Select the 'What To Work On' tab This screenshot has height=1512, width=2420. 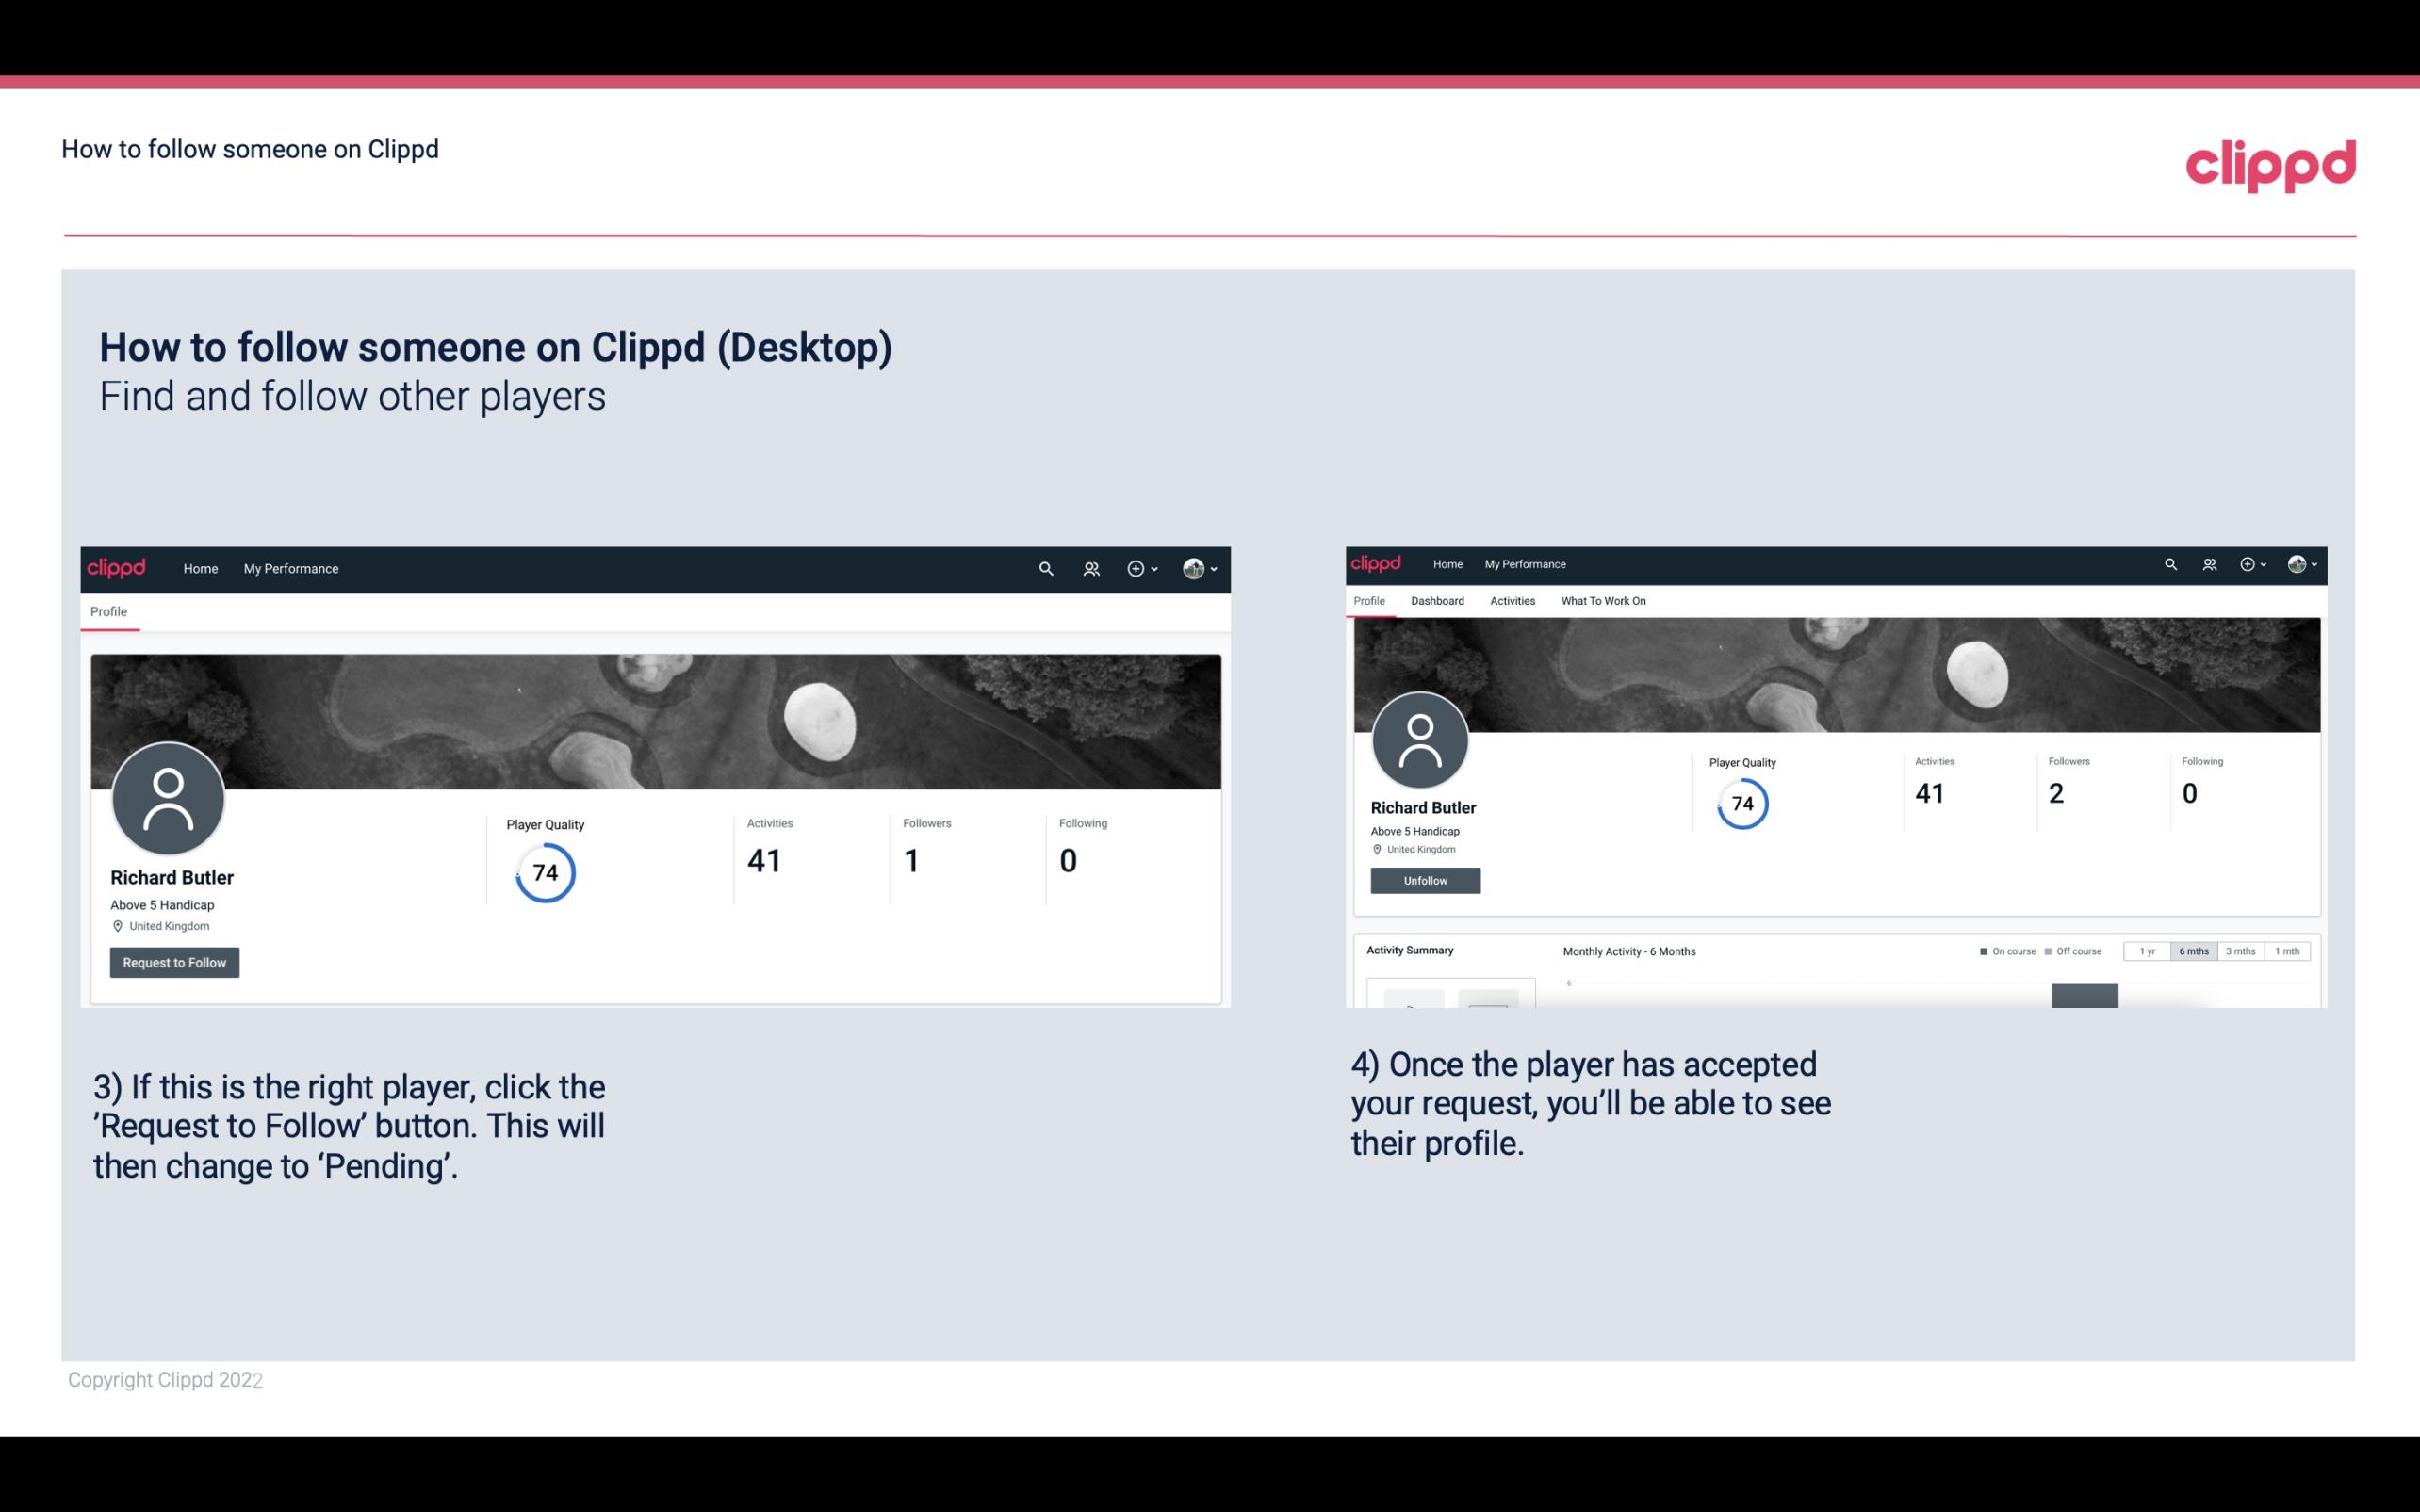[x=1603, y=601]
